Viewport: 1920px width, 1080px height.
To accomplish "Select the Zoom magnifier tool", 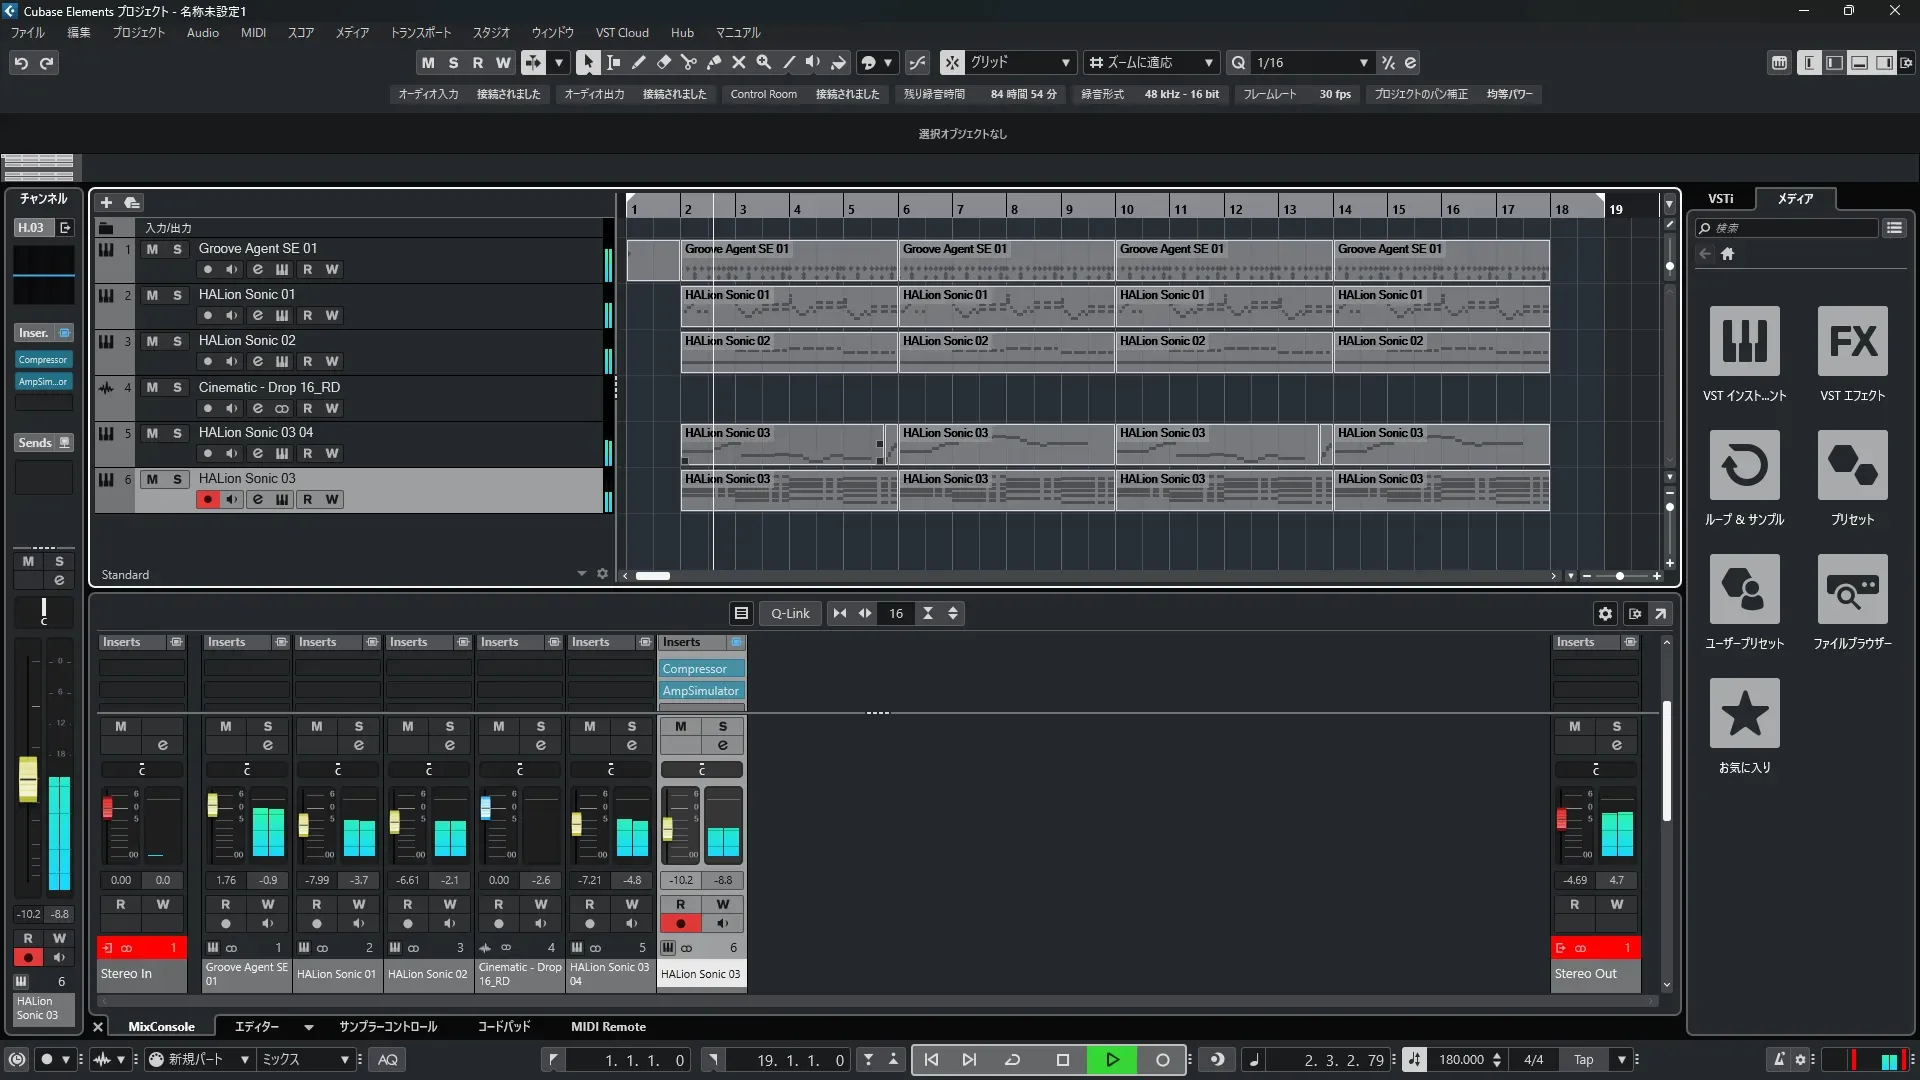I will pos(763,62).
